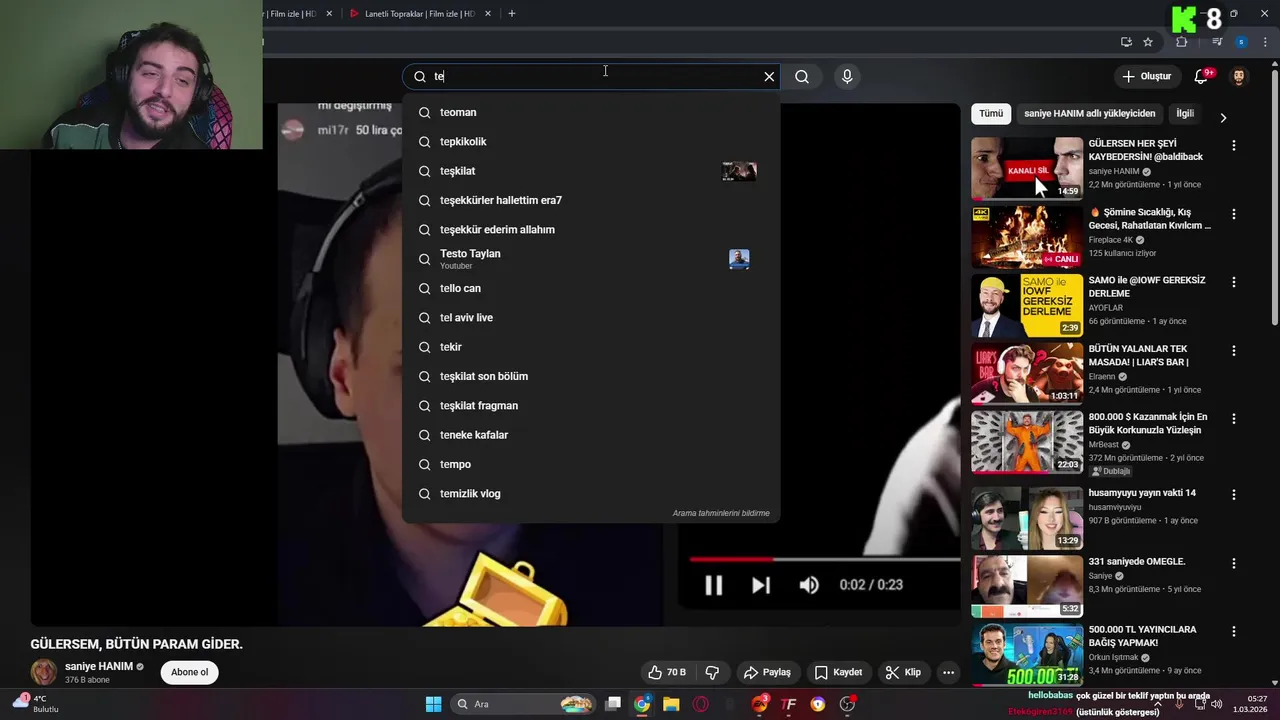The width and height of the screenshot is (1280, 720).
Task: Clear the YouTube search box text
Action: [x=769, y=76]
